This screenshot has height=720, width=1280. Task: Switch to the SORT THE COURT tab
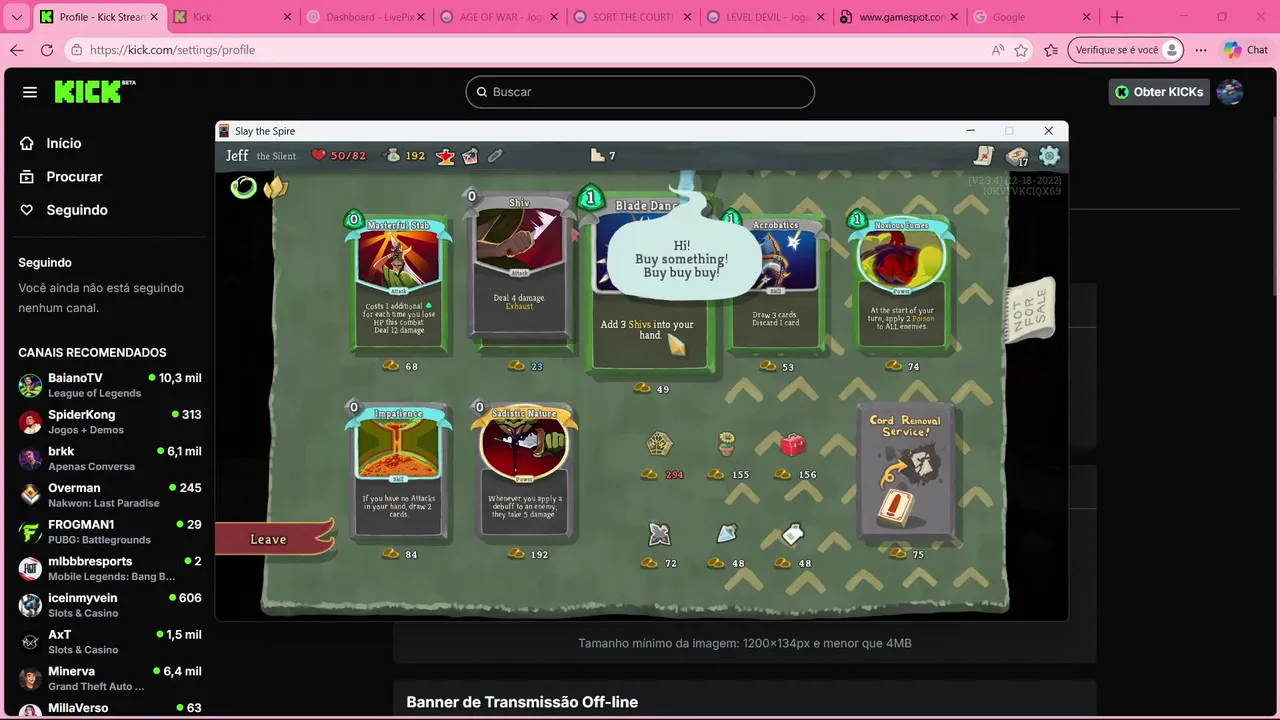coord(632,17)
